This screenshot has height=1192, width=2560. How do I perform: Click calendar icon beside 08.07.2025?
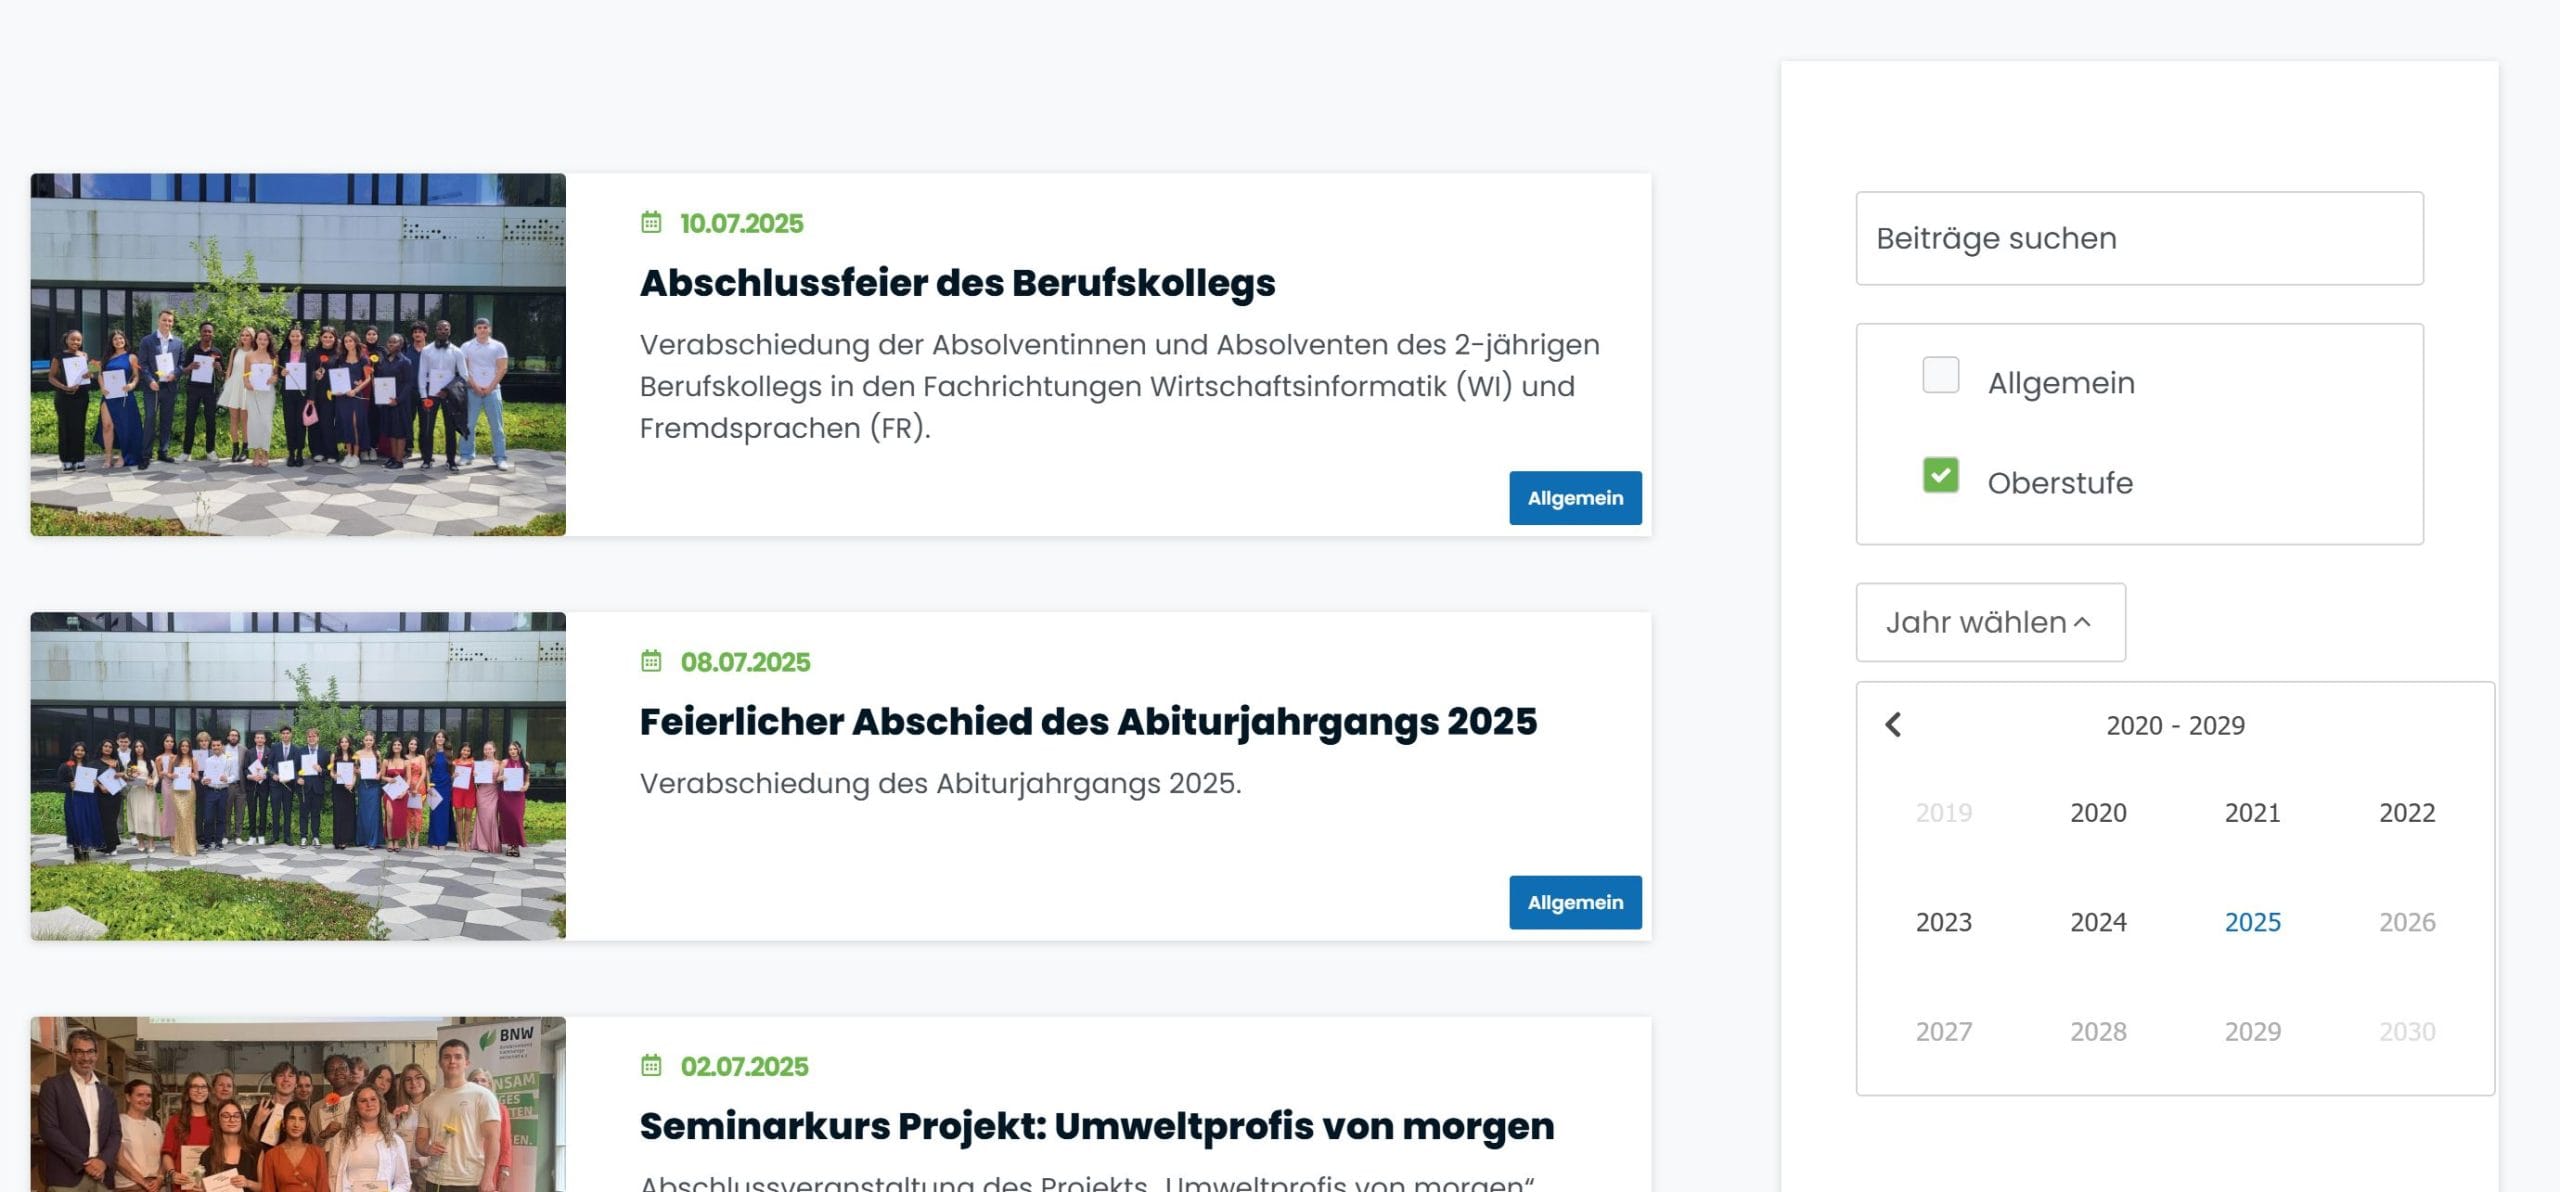tap(651, 661)
